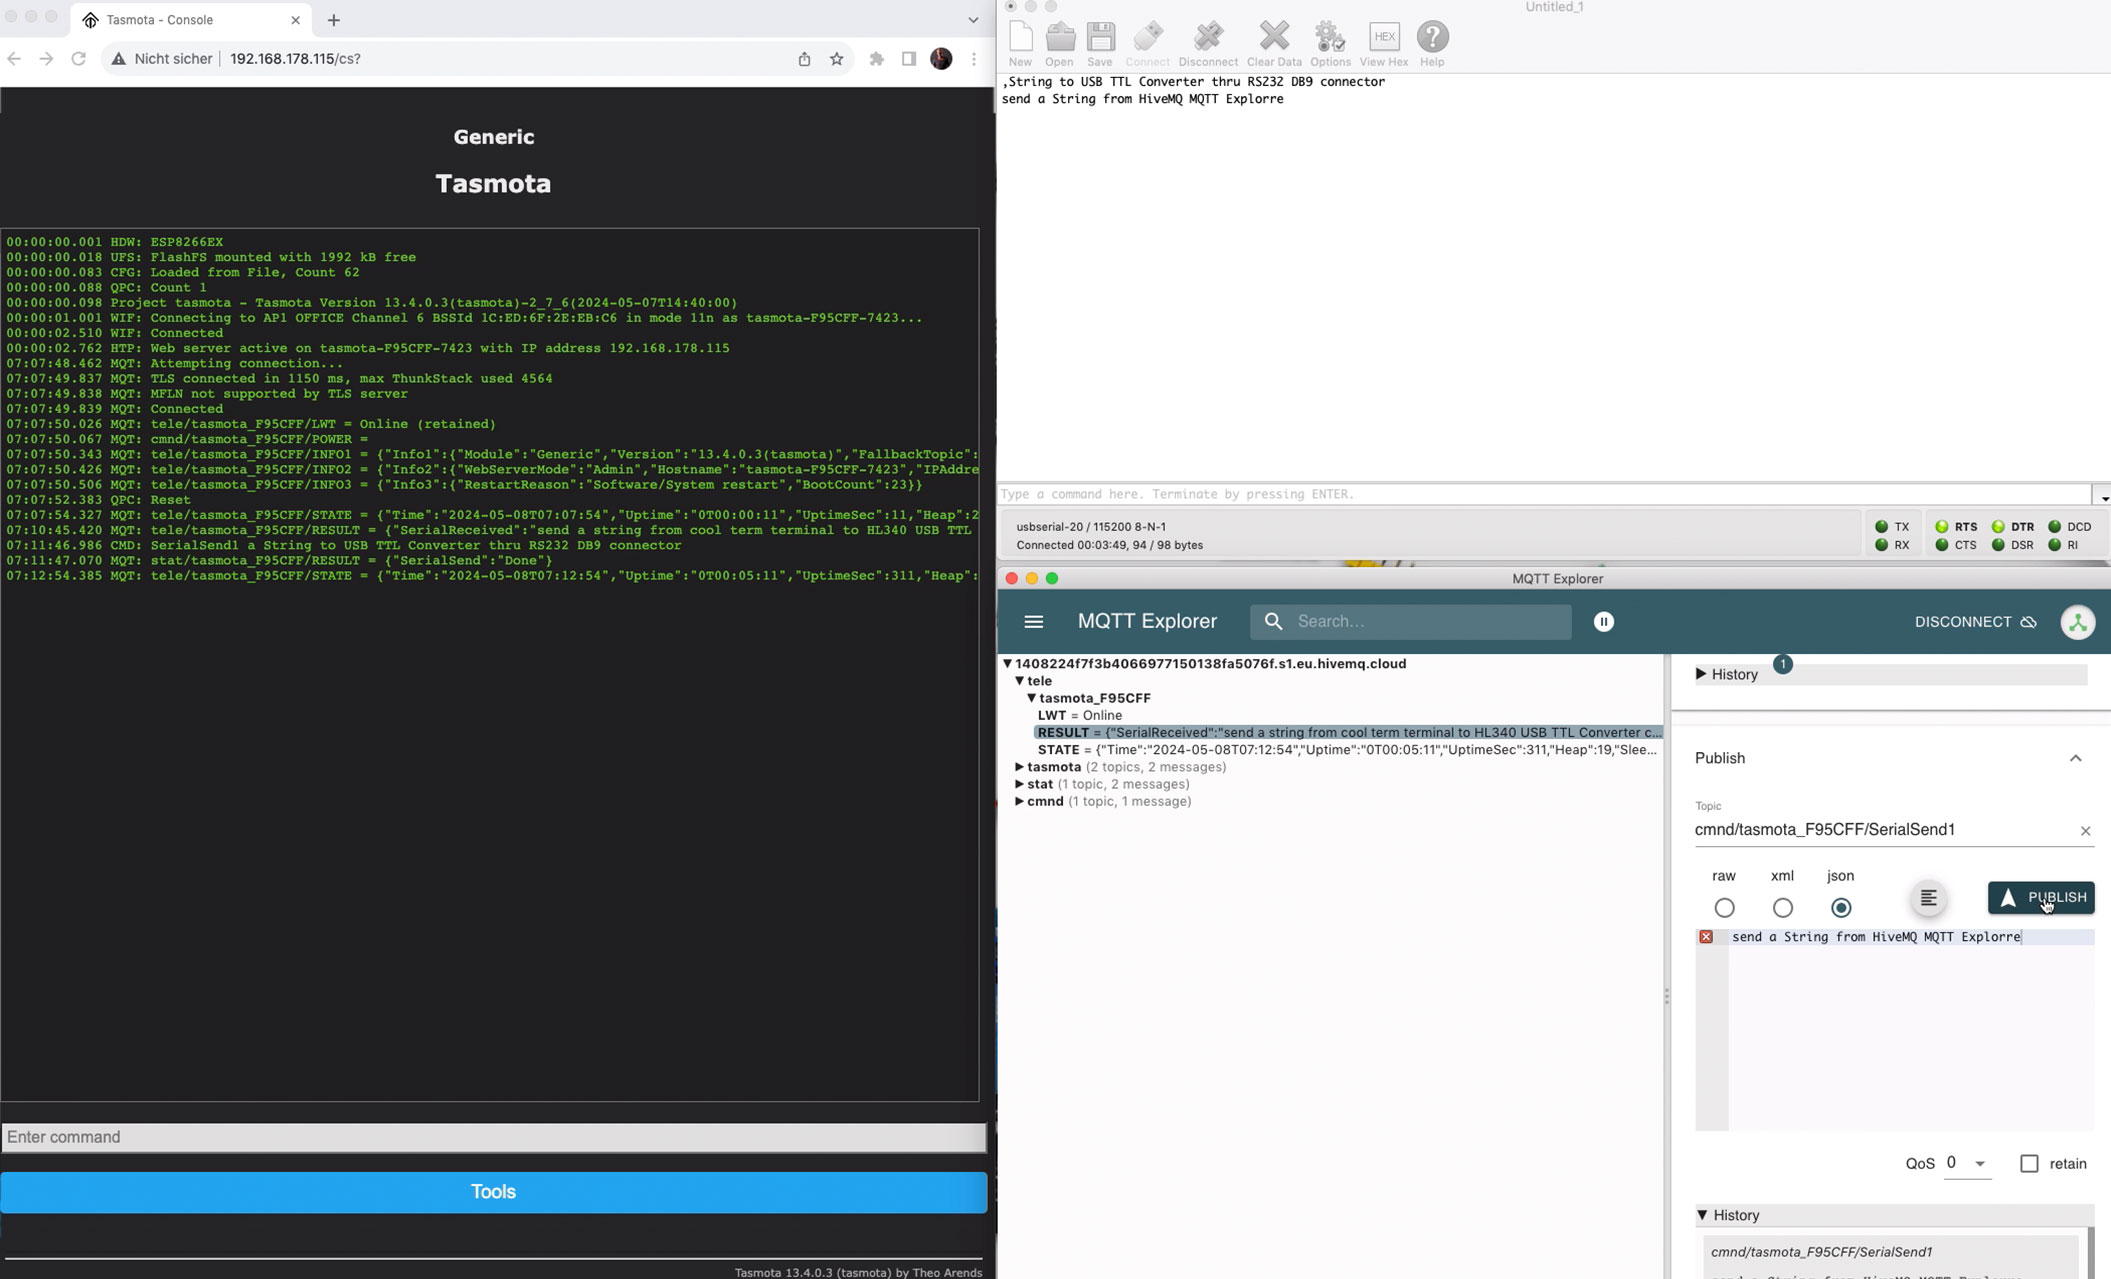This screenshot has height=1279, width=2111.
Task: Collapse the tasmota_F95CFF tree node
Action: [1031, 698]
